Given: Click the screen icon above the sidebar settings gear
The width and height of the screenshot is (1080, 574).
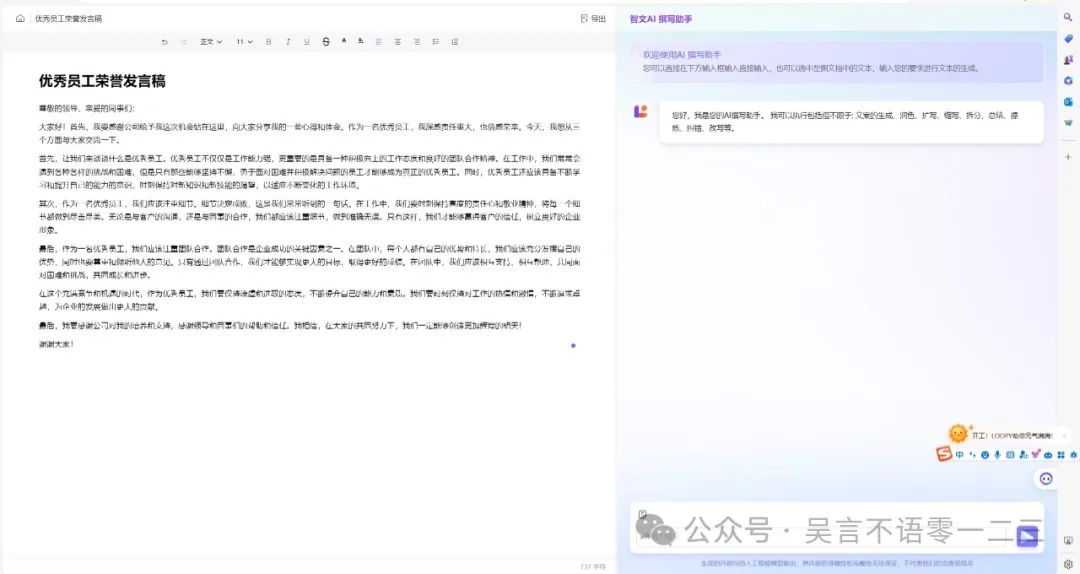Looking at the screenshot, I should (1068, 541).
